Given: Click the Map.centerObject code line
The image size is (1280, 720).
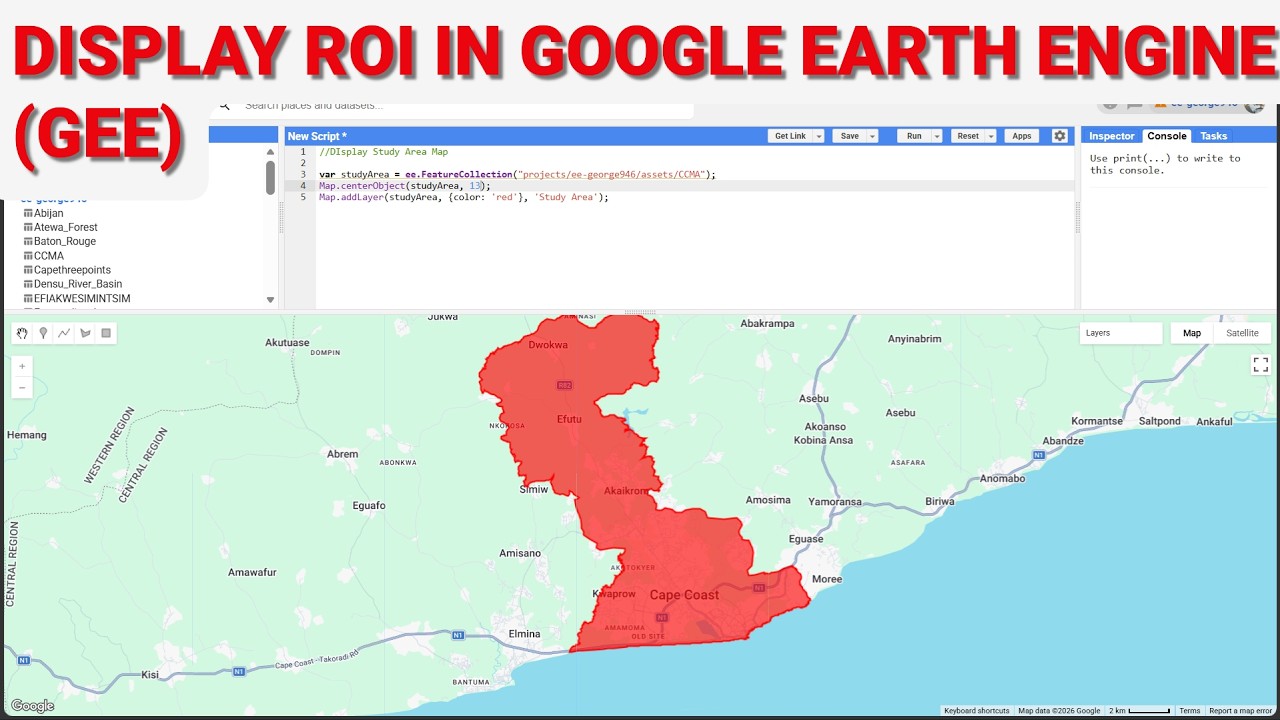Looking at the screenshot, I should [405, 186].
